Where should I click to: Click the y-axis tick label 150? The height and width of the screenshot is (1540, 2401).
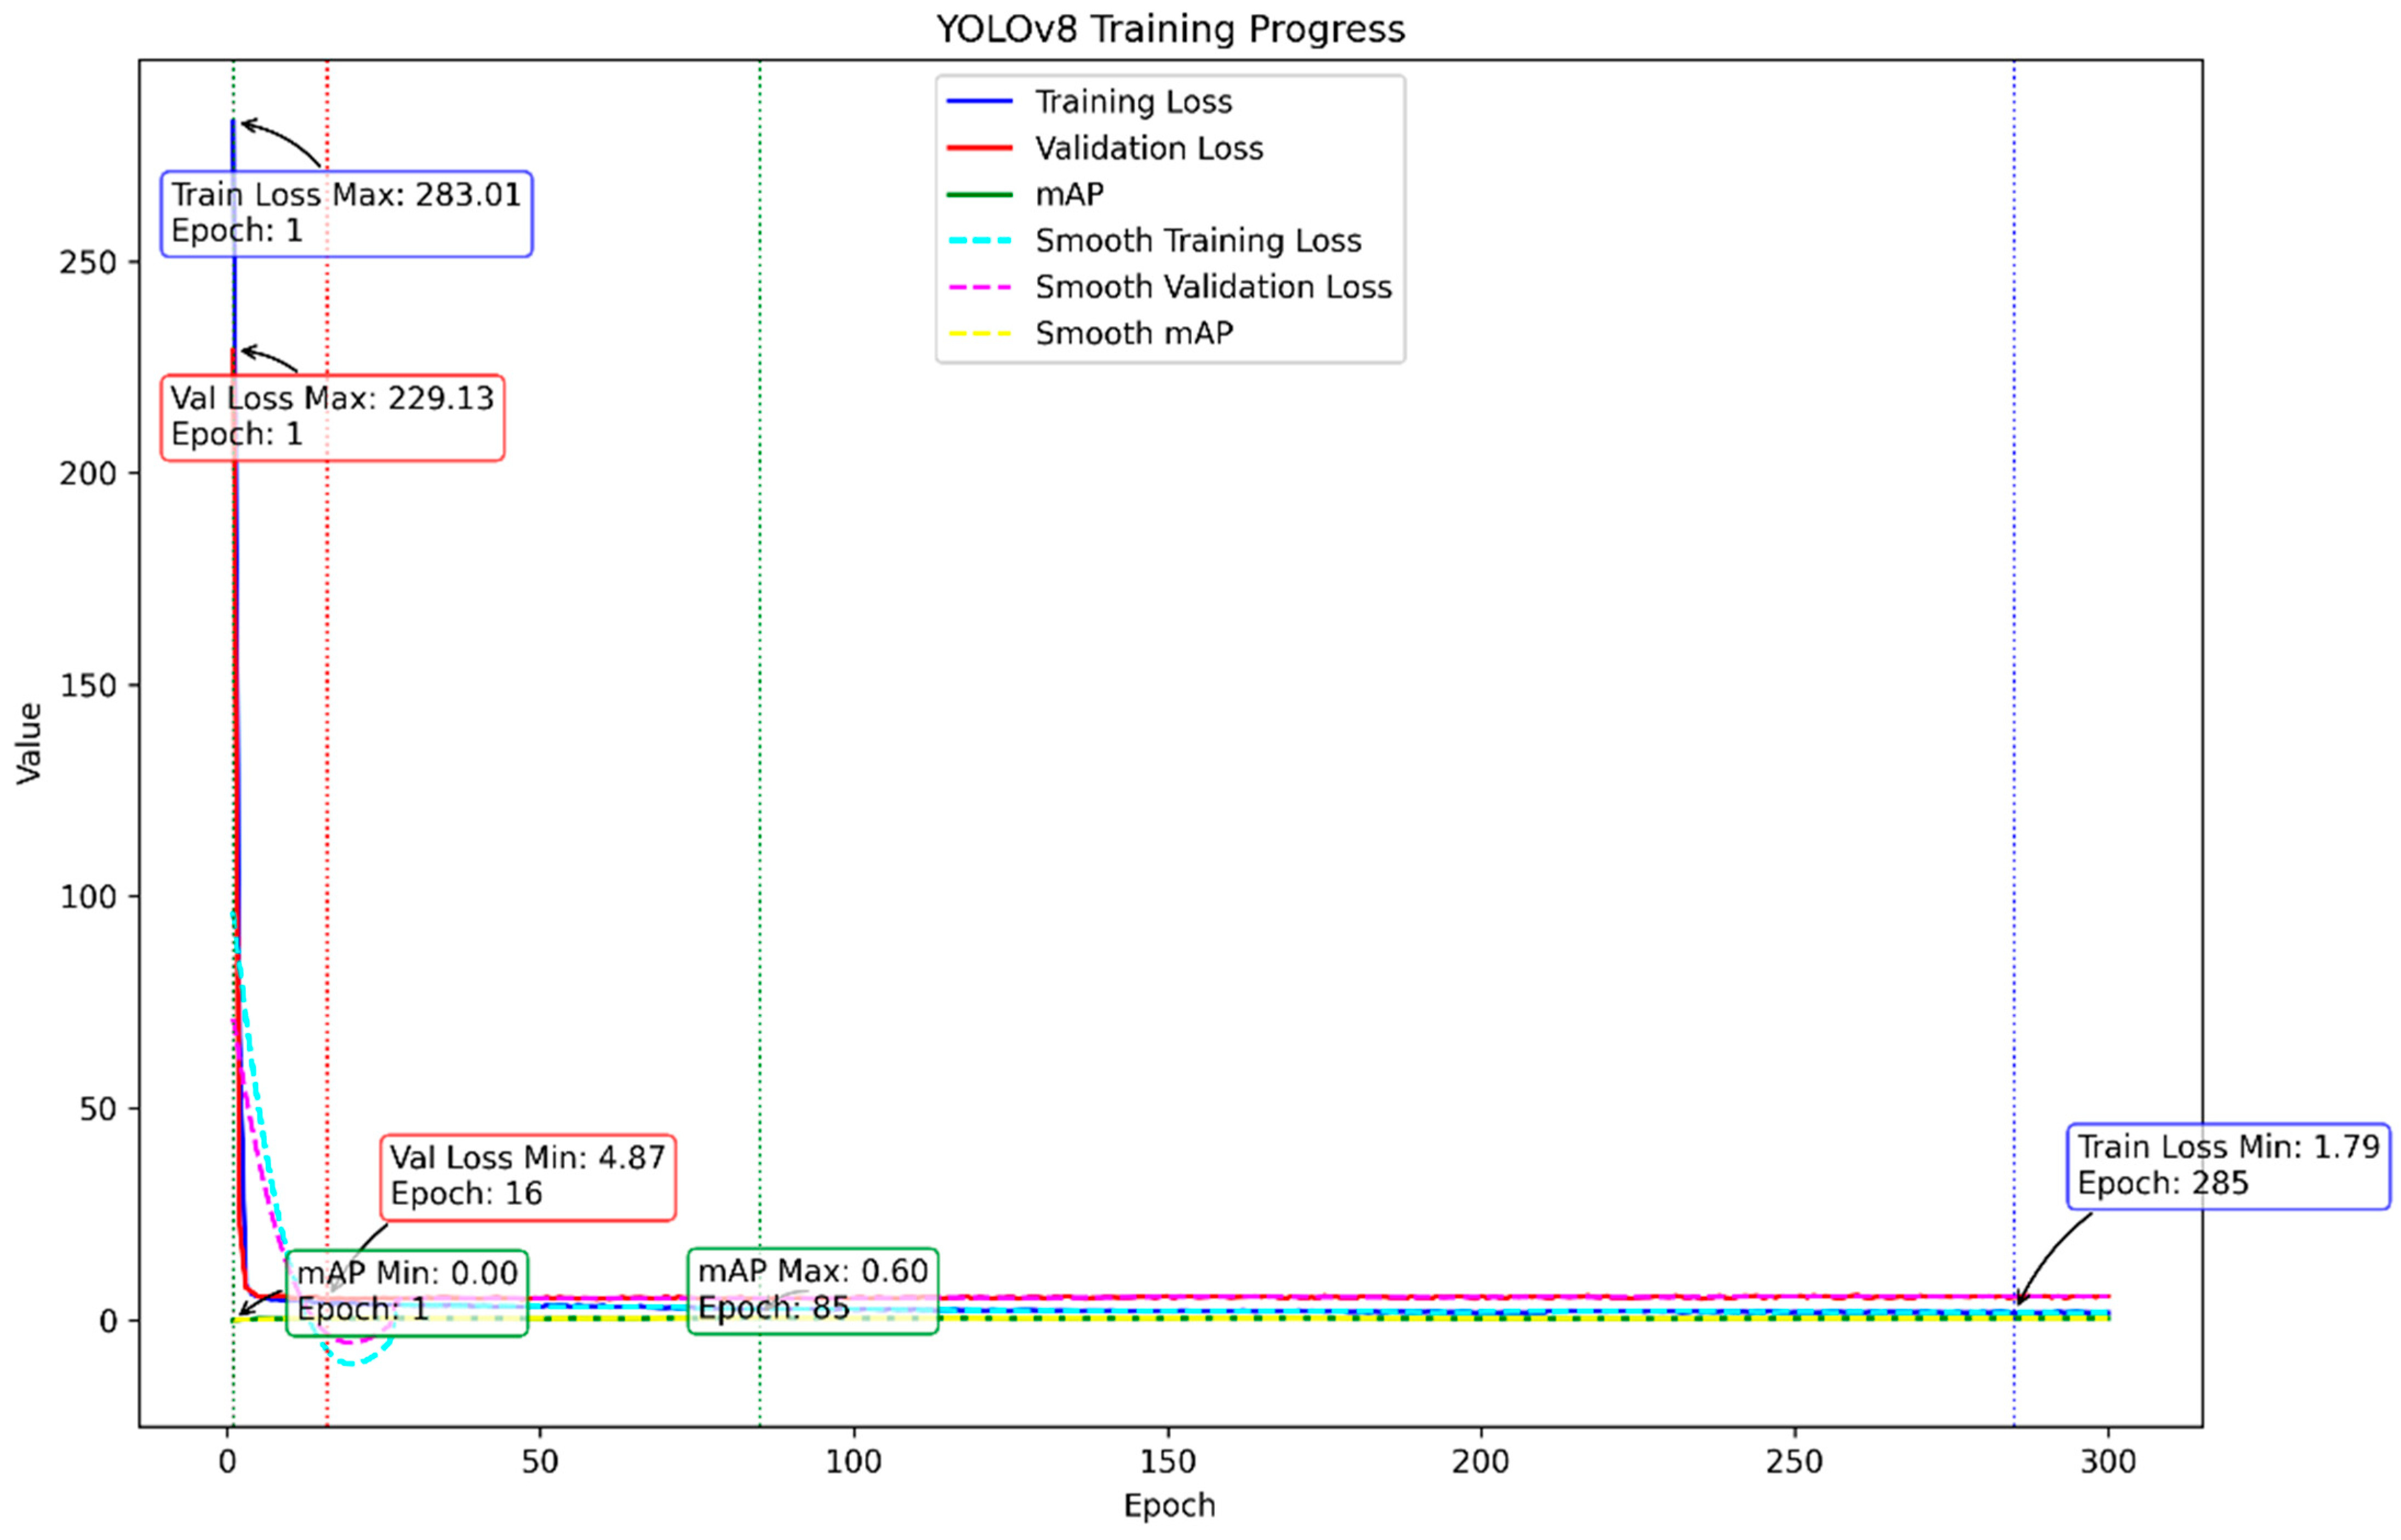[x=88, y=686]
